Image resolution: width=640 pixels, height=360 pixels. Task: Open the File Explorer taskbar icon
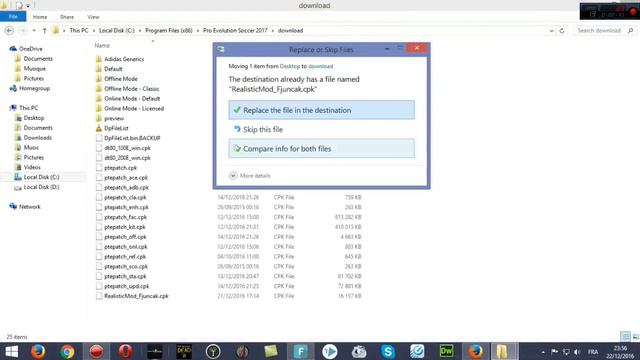point(502,351)
